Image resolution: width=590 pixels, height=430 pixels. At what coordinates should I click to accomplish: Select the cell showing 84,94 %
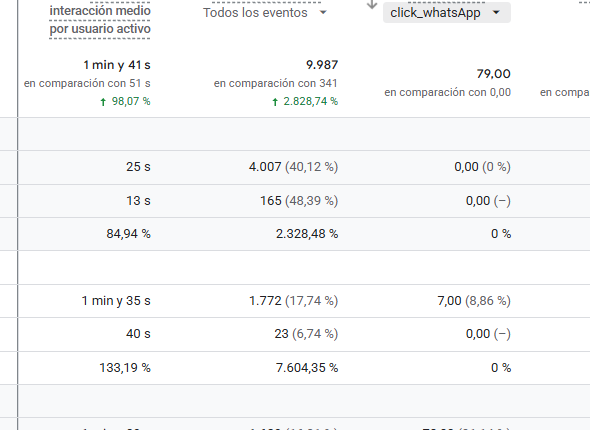[128, 234]
